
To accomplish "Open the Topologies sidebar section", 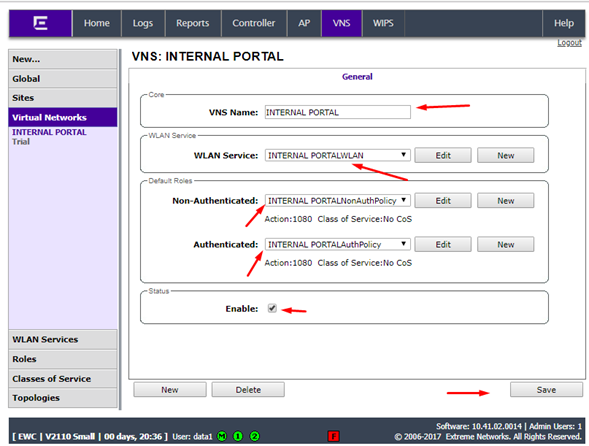I will 63,398.
